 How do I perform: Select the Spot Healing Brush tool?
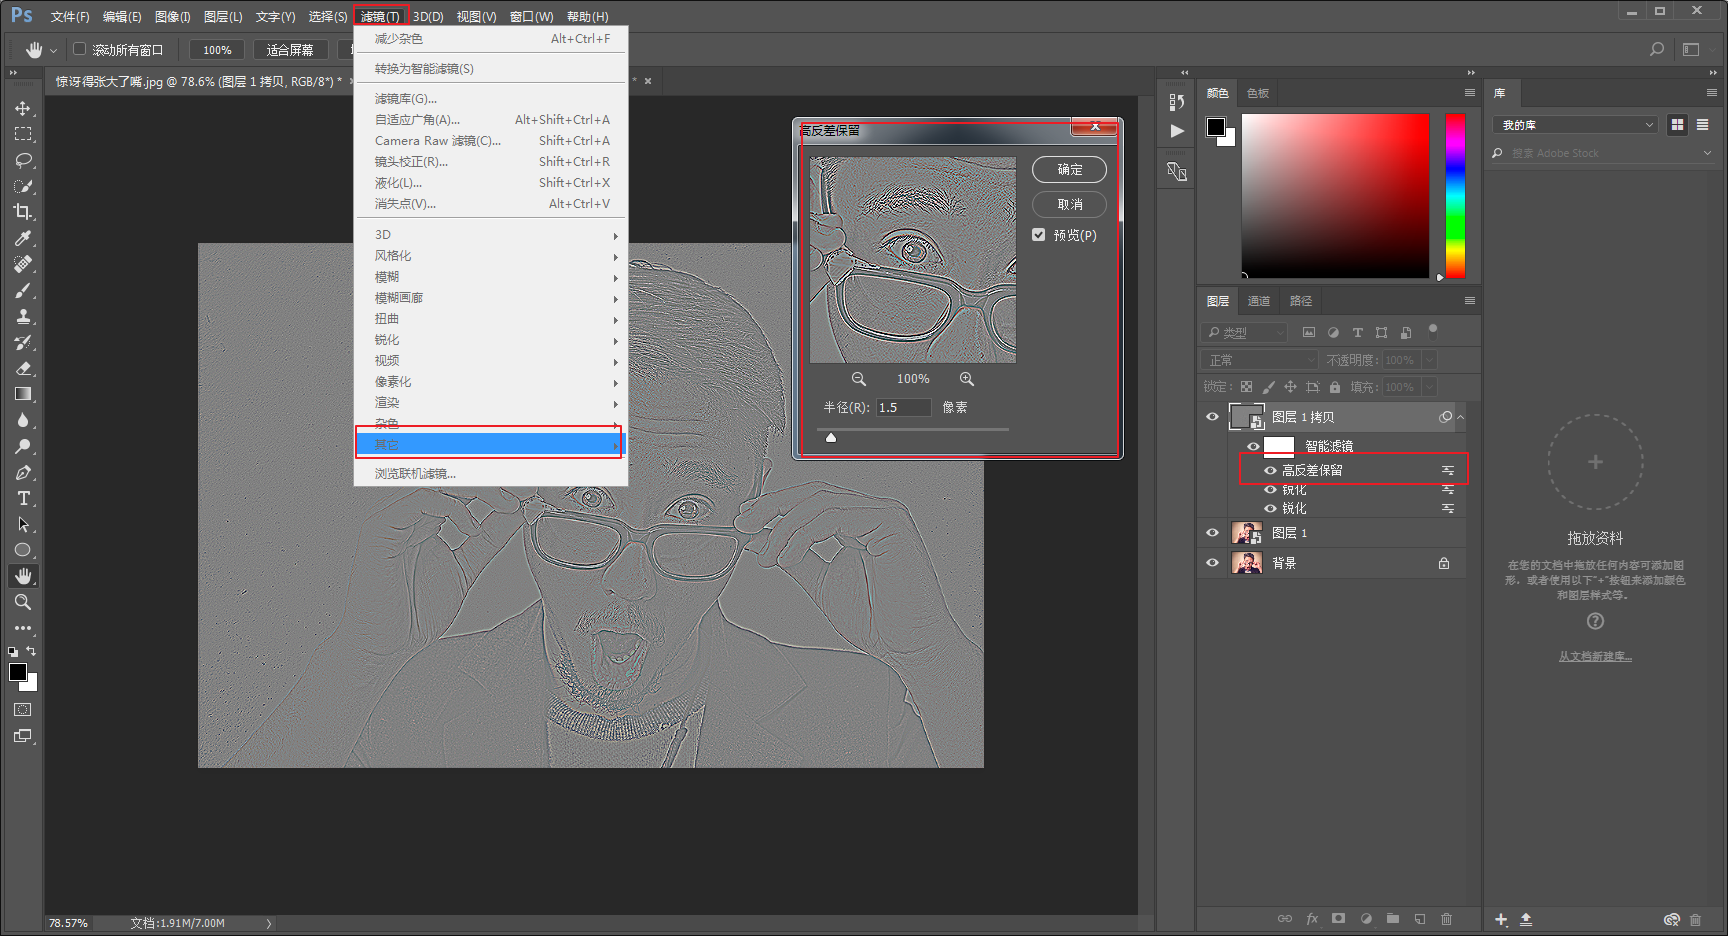click(x=22, y=264)
